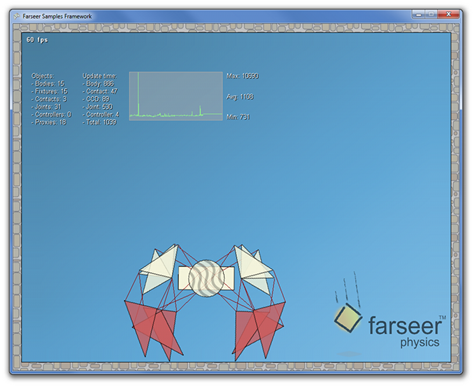
Task: Select the 'Controllers' count line under Objects
Action: click(51, 114)
